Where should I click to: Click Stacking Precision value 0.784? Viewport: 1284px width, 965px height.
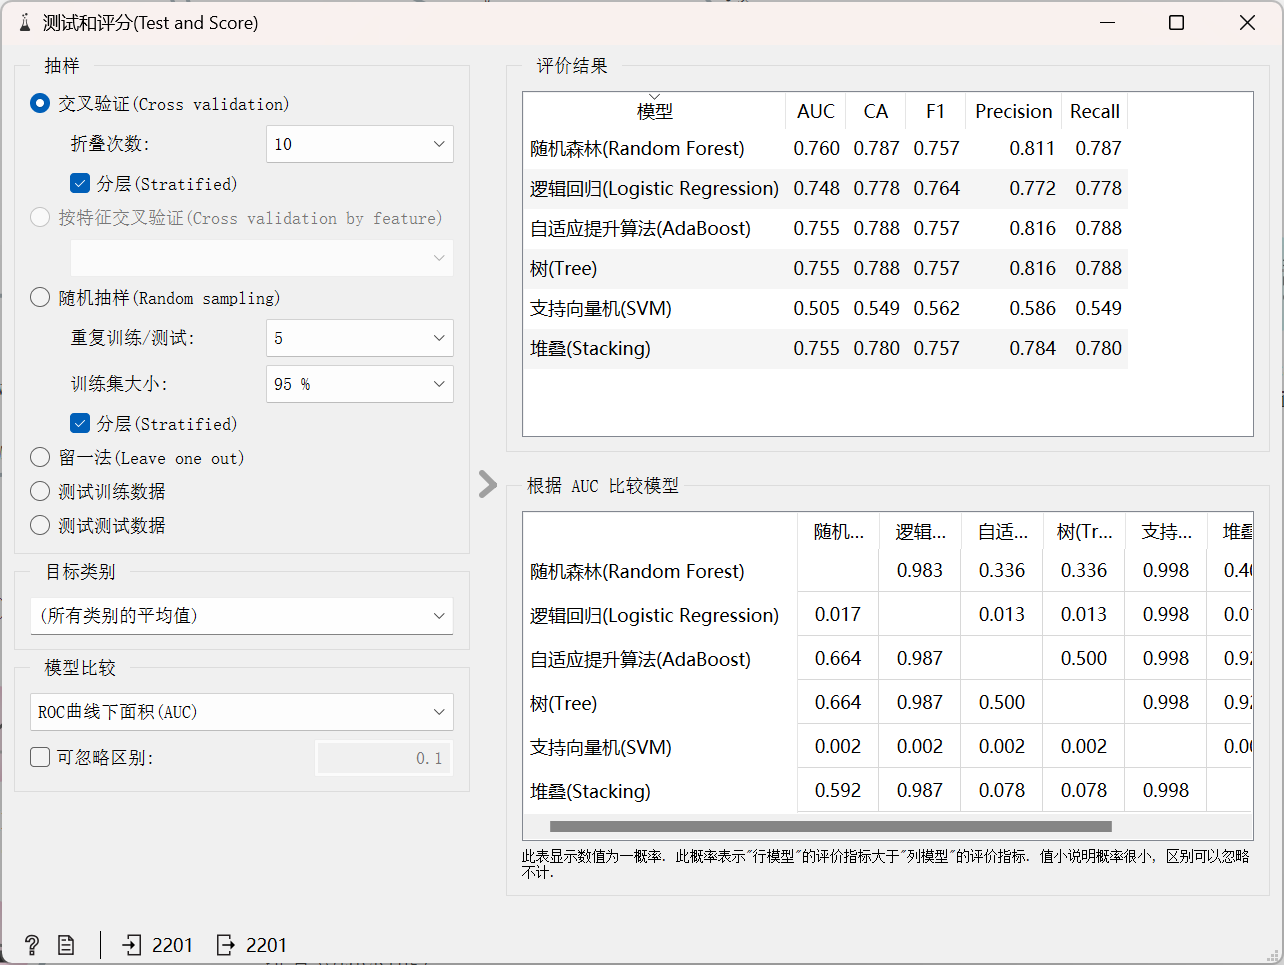coord(1033,349)
